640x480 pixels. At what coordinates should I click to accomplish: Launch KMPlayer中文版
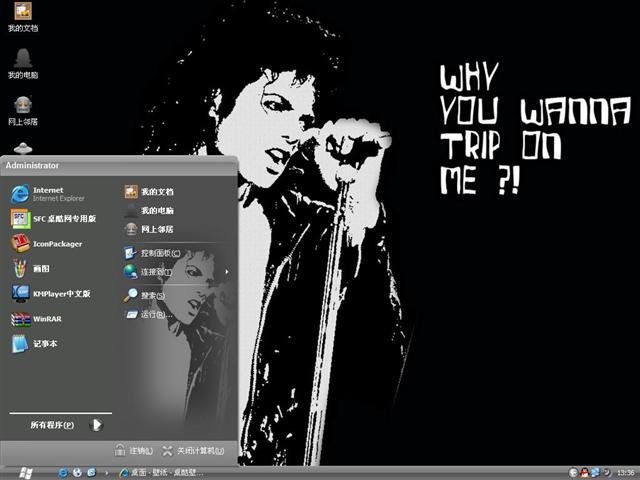tap(51, 293)
